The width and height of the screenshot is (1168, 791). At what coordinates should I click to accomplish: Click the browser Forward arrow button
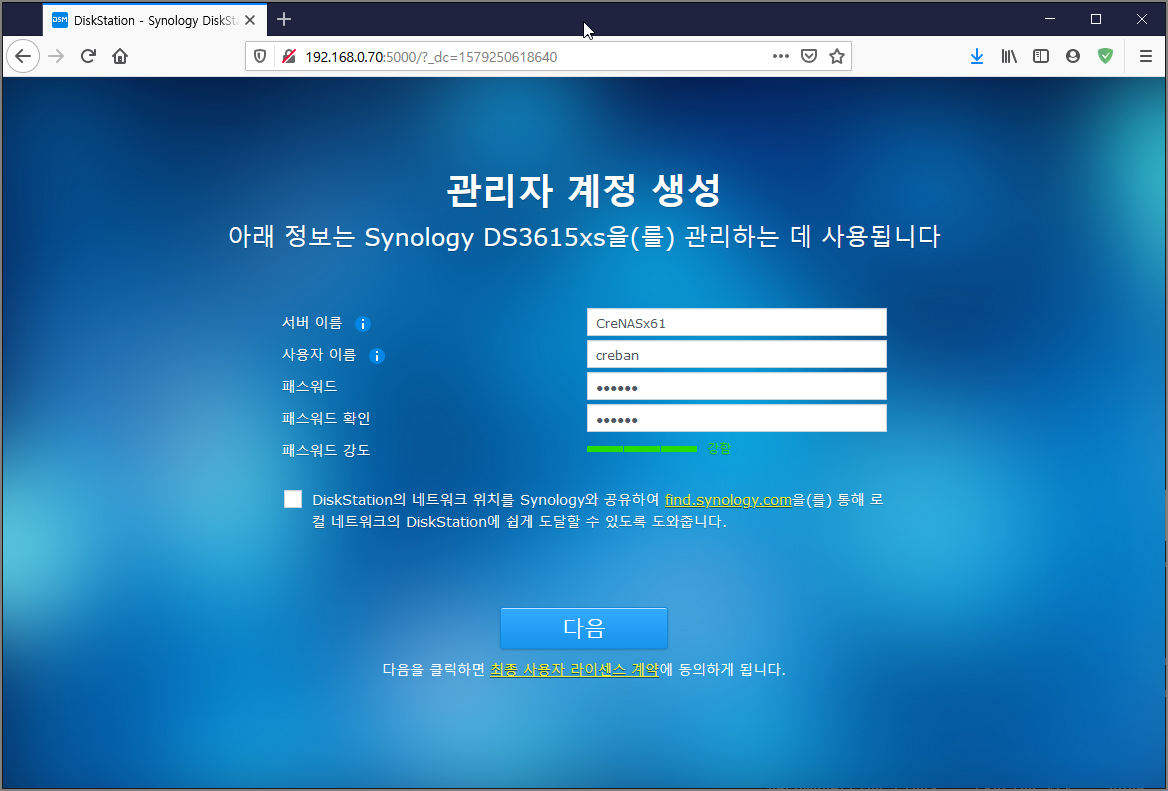56,57
